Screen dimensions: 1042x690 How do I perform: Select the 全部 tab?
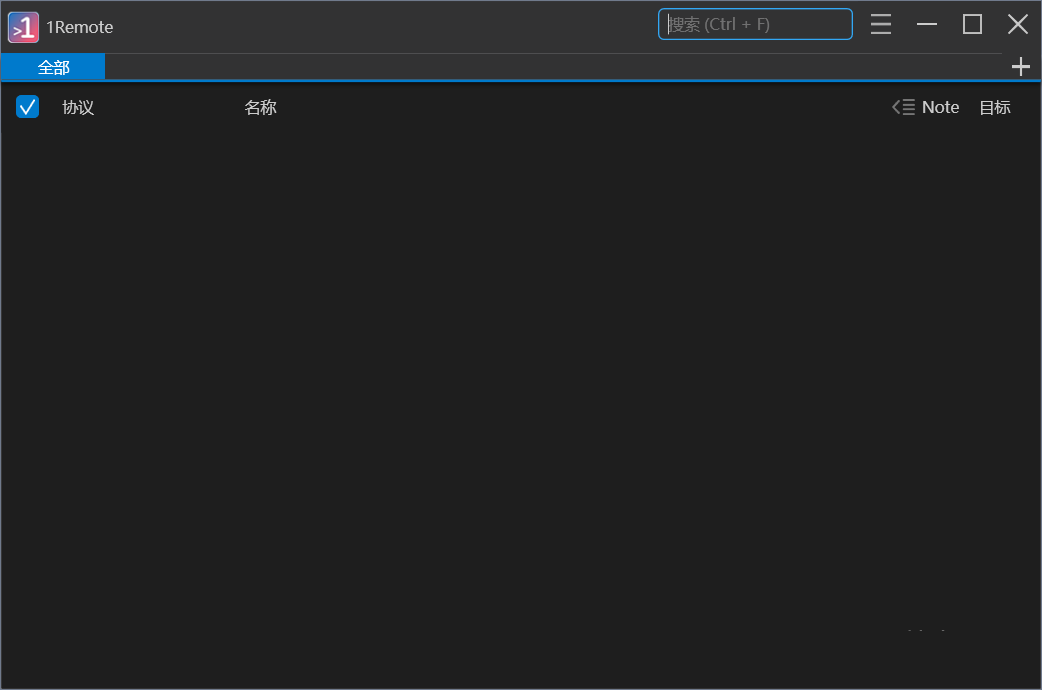tap(53, 67)
